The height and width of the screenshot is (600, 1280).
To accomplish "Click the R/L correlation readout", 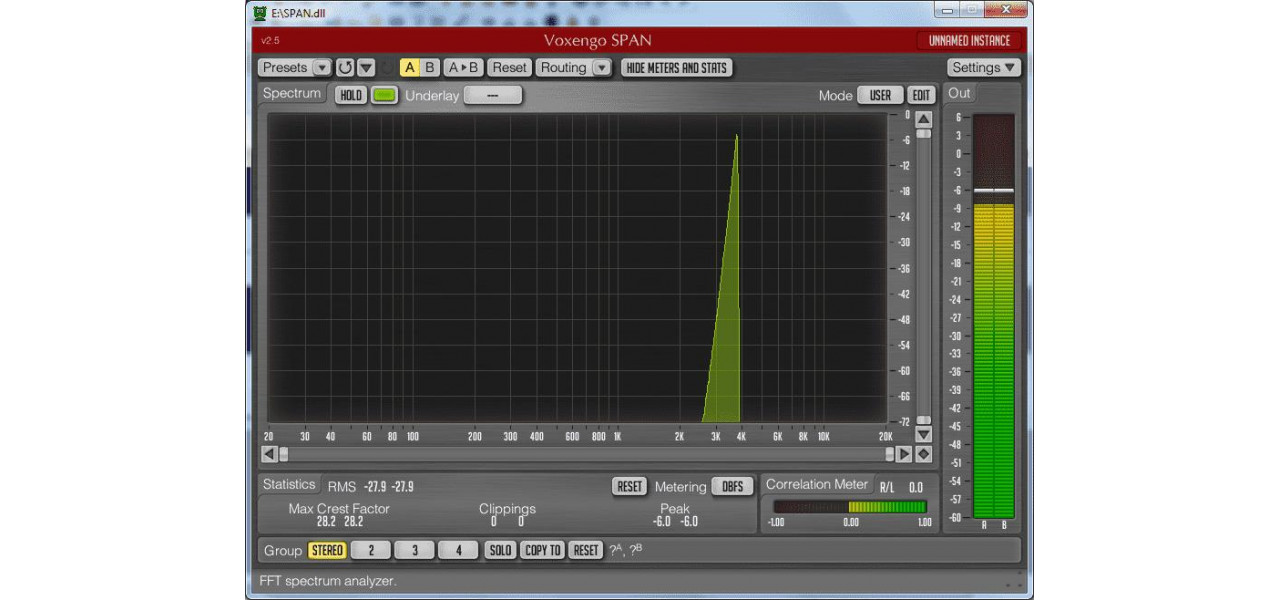I will point(900,487).
